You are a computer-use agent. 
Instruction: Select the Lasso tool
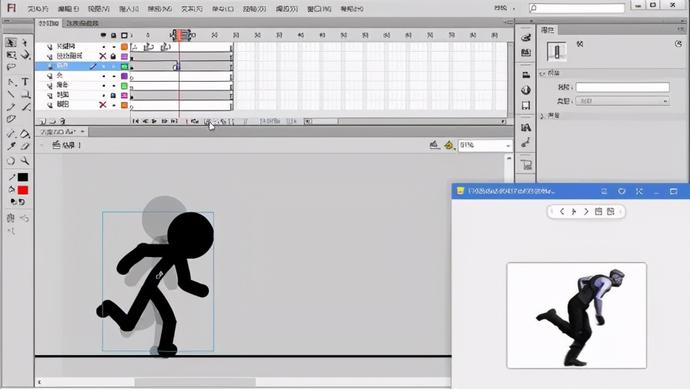point(11,67)
